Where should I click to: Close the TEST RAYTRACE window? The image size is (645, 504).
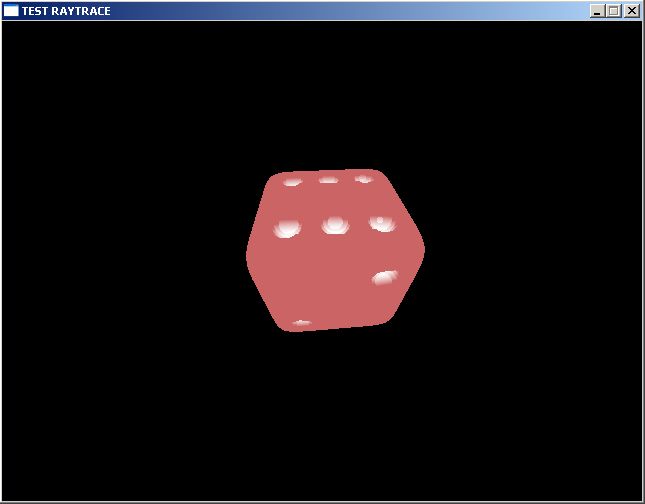tap(632, 11)
